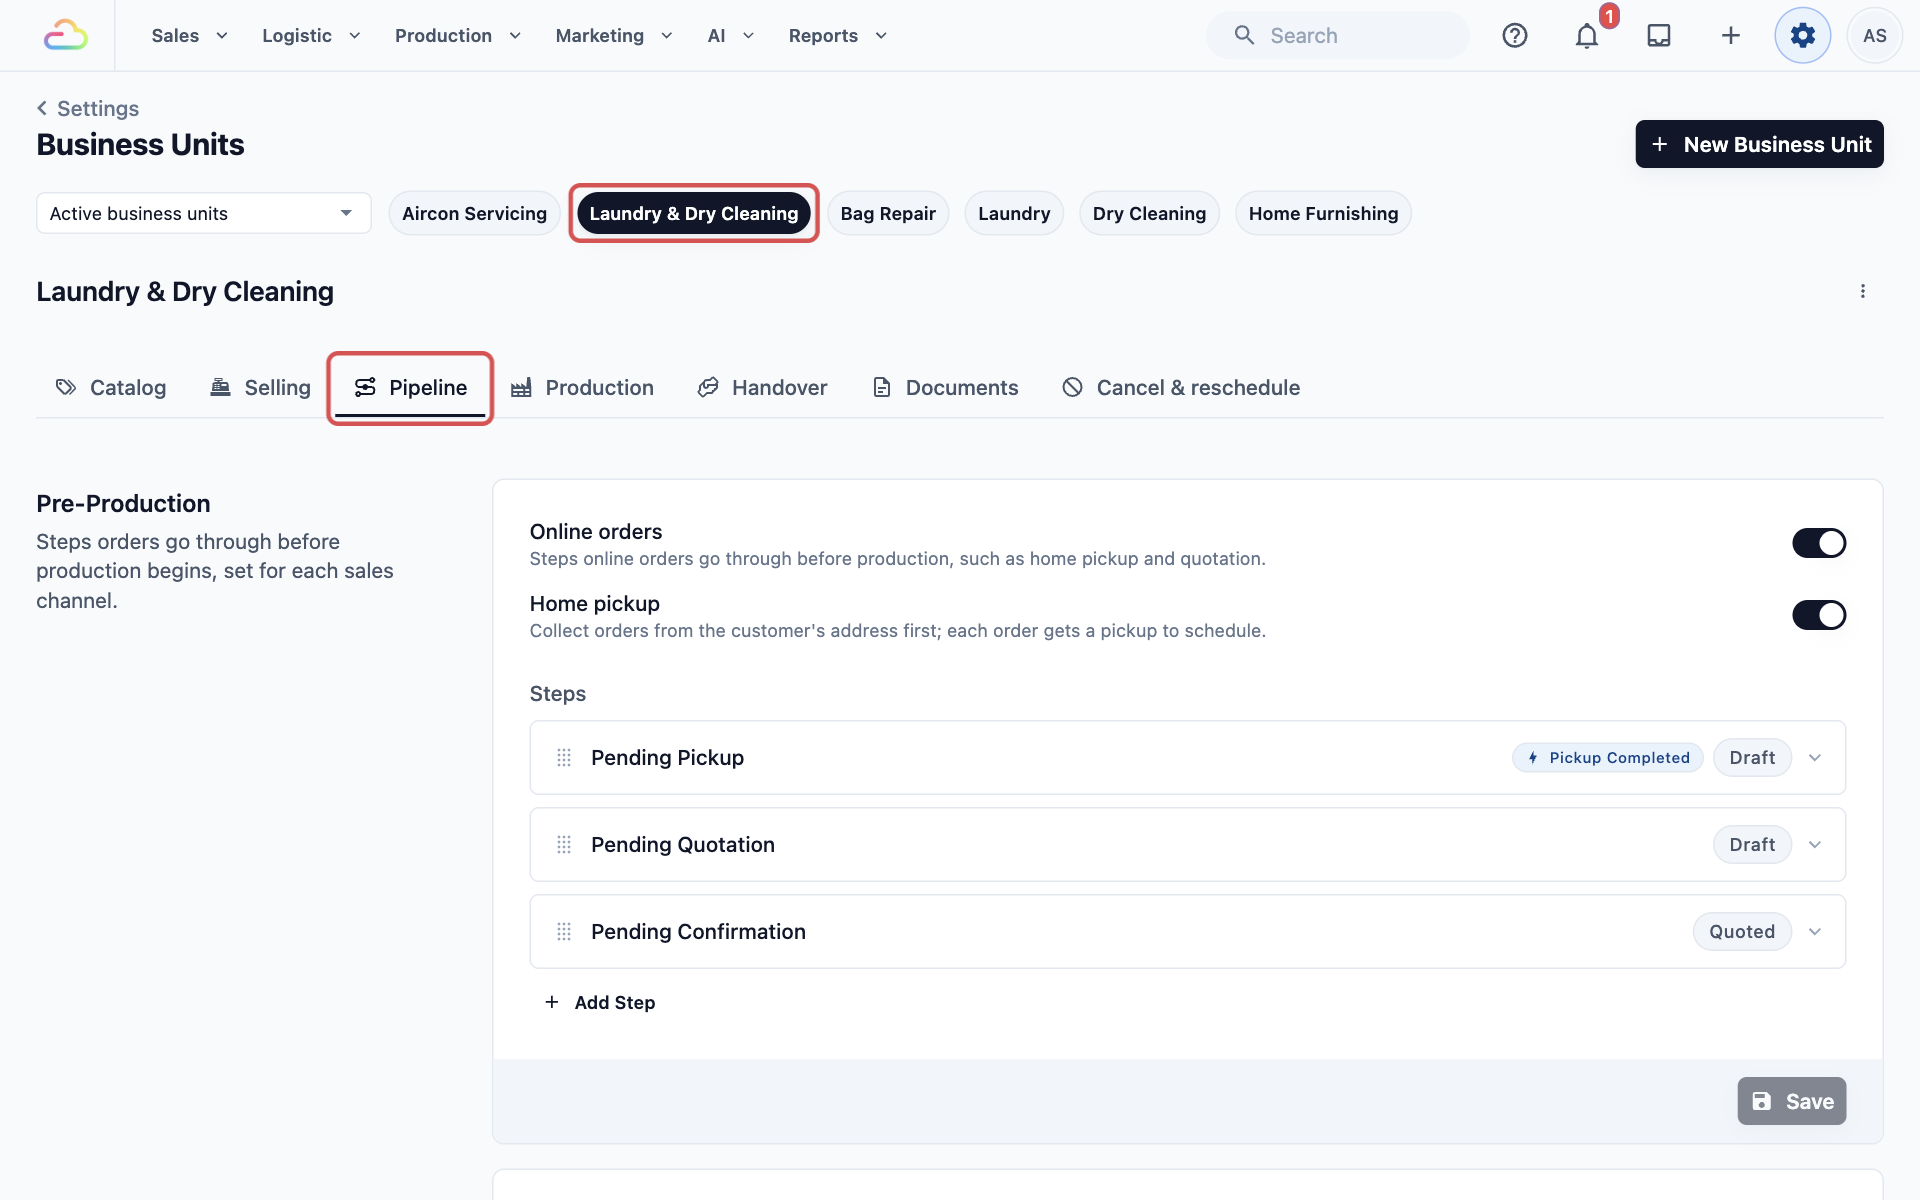Open the inbox tray icon
The width and height of the screenshot is (1920, 1200).
1659,35
